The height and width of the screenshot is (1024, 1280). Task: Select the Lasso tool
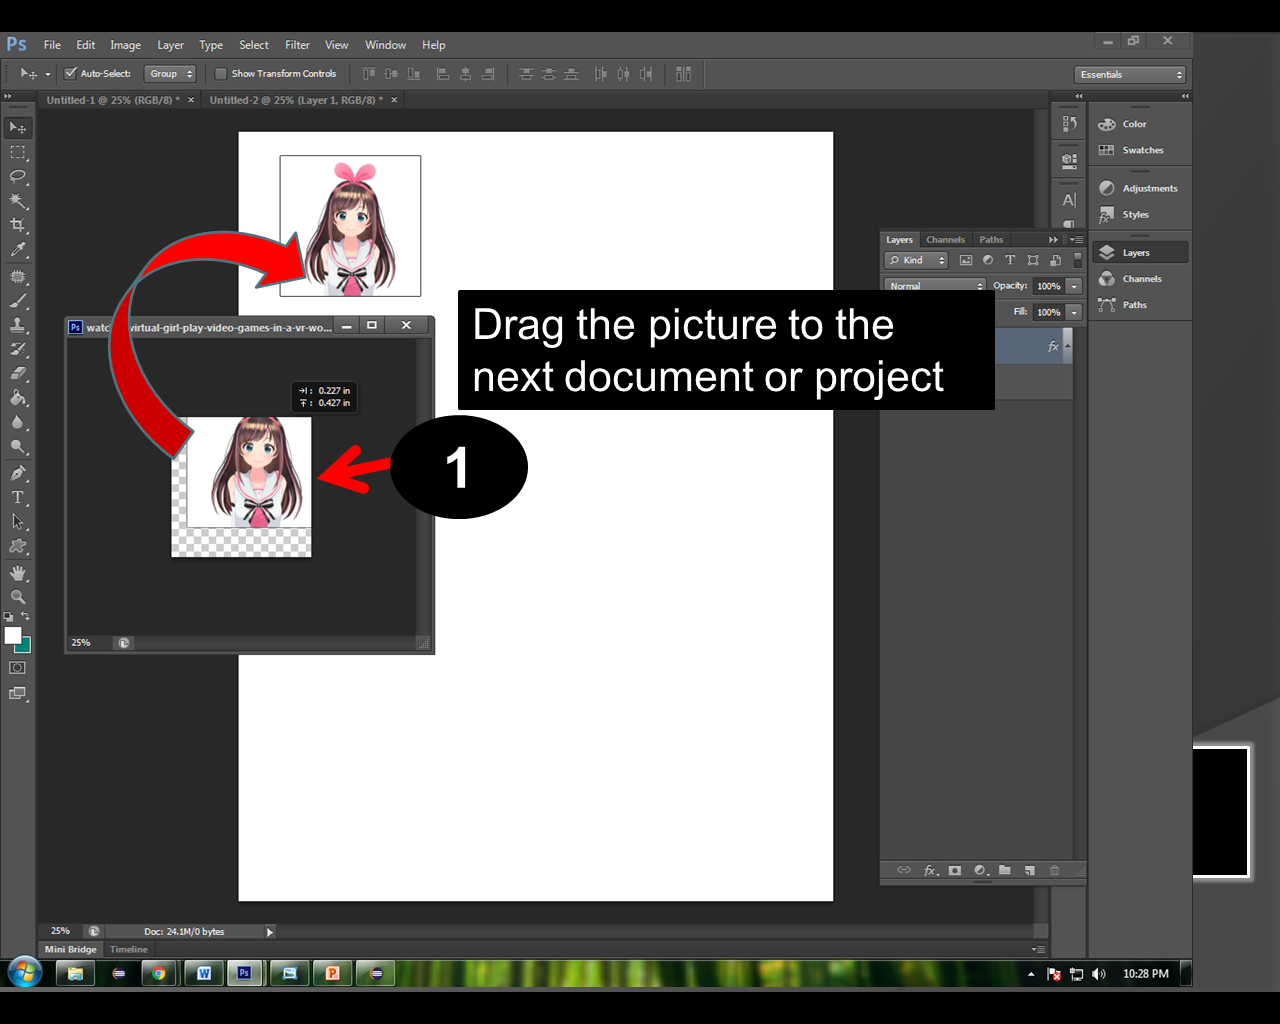[x=17, y=177]
